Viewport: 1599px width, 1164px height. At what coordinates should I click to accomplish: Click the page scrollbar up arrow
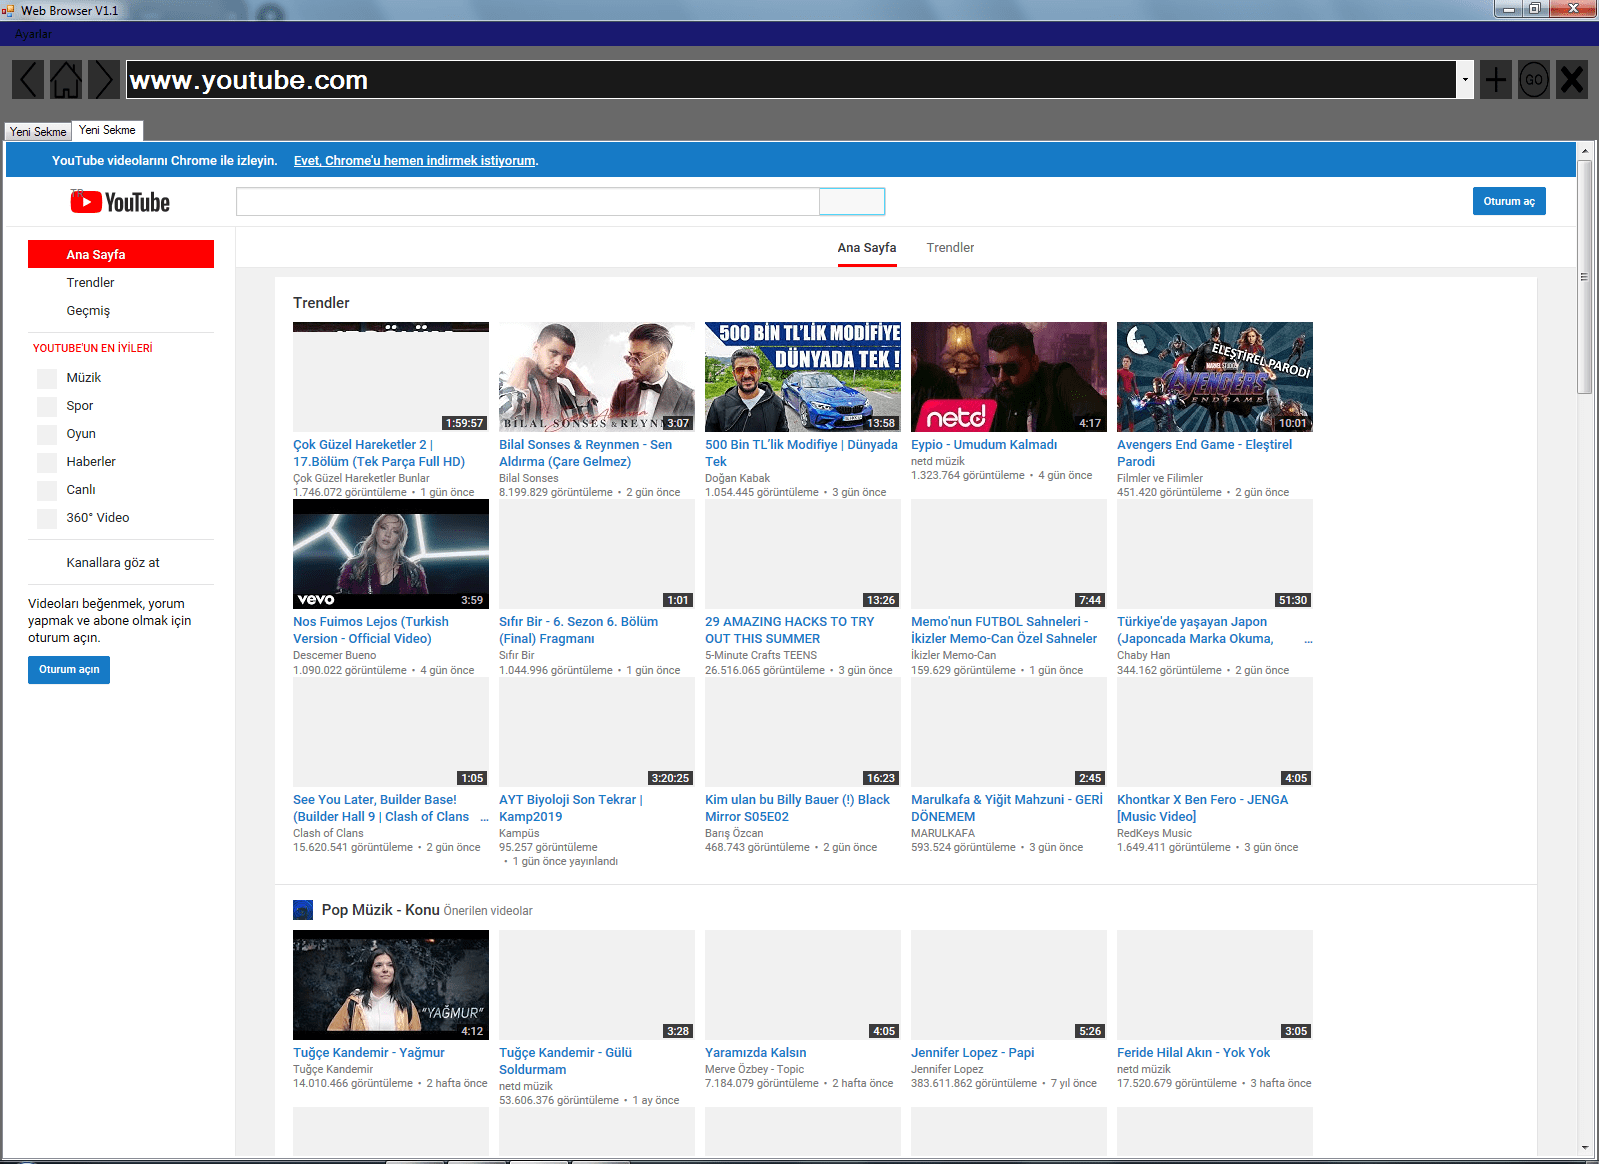[1585, 150]
